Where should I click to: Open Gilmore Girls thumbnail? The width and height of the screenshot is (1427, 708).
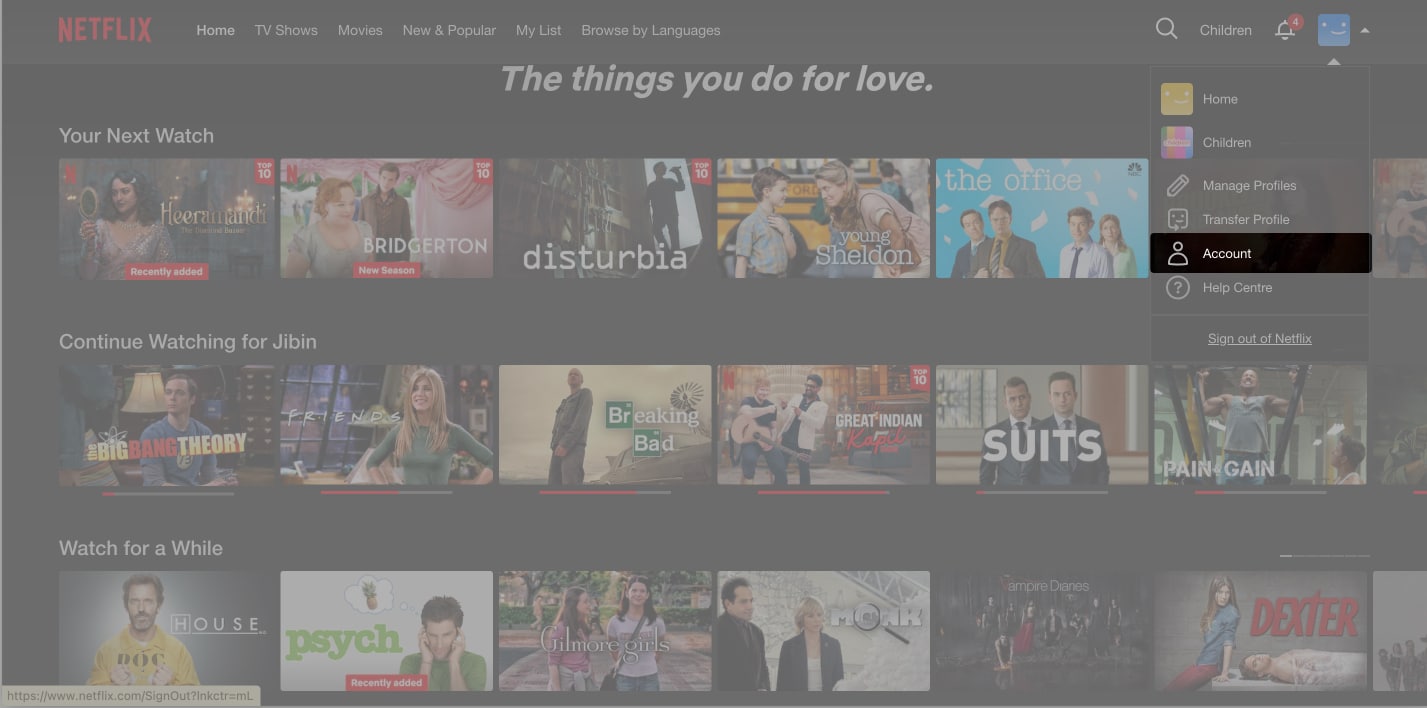point(605,631)
